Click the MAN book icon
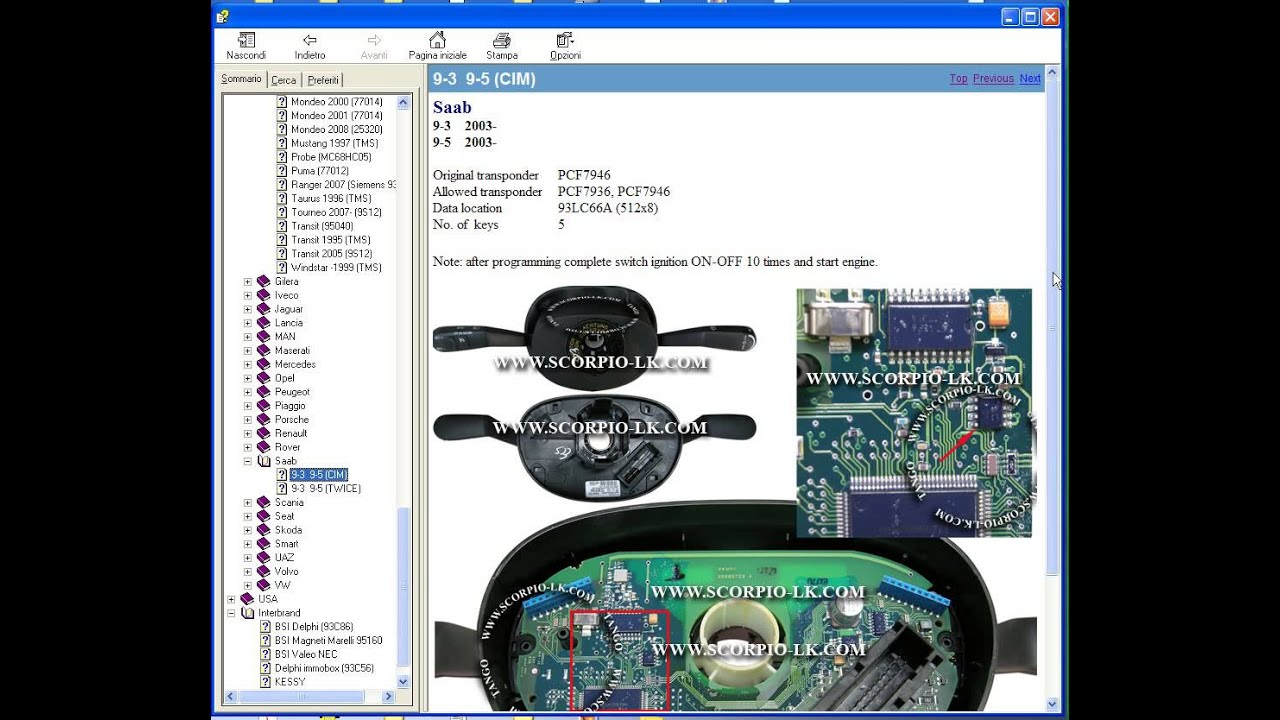Screen dimensions: 1280x720 (264, 337)
